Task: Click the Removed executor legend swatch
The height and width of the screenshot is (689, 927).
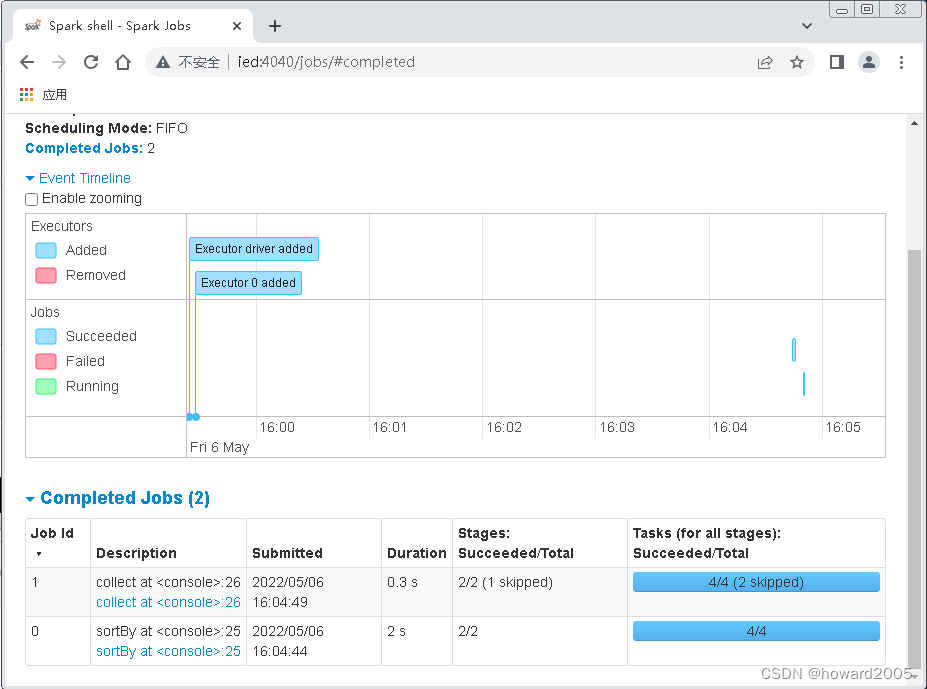Action: click(x=46, y=276)
